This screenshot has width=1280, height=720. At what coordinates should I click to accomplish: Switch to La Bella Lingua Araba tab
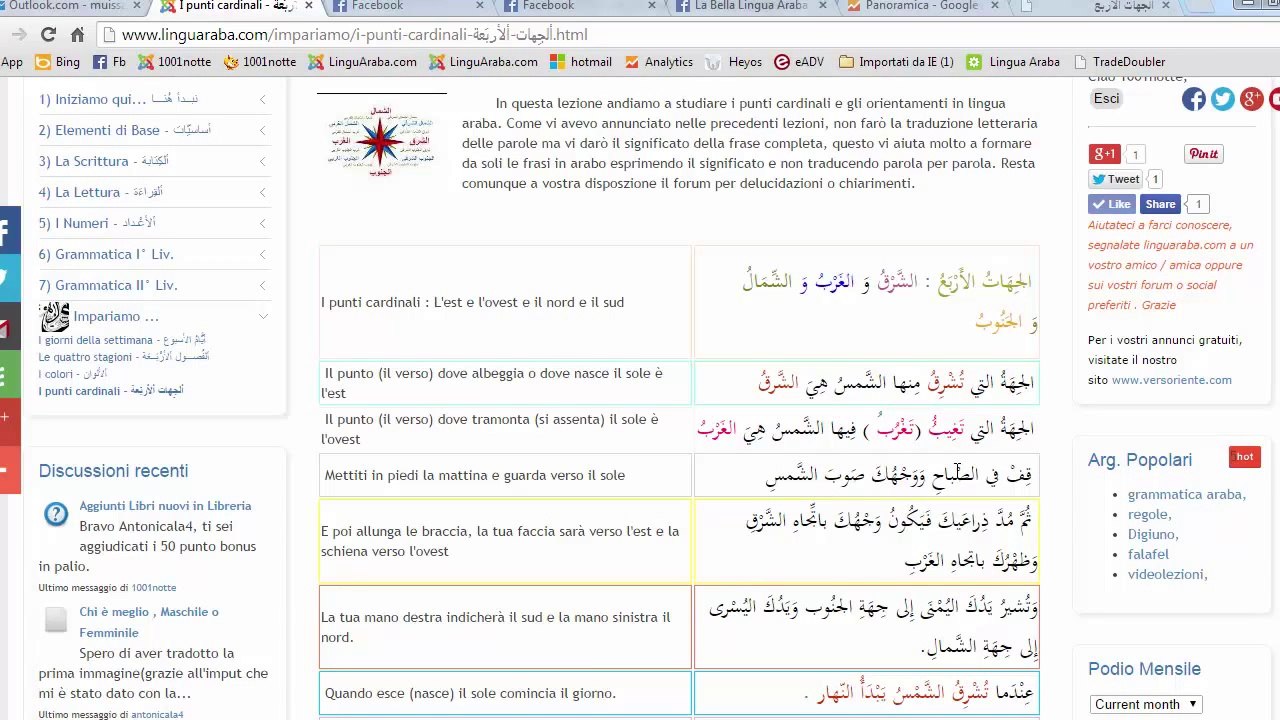point(751,6)
